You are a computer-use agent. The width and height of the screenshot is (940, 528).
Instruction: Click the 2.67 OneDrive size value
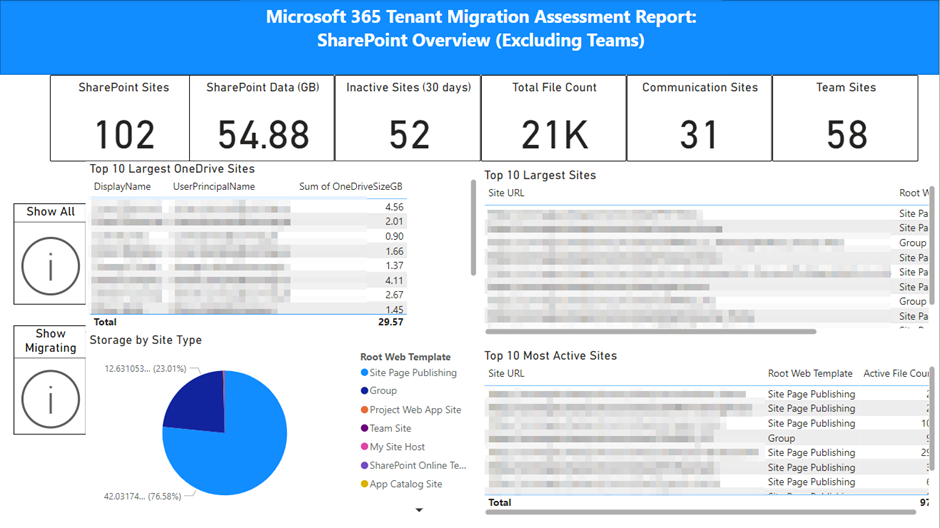tap(394, 295)
